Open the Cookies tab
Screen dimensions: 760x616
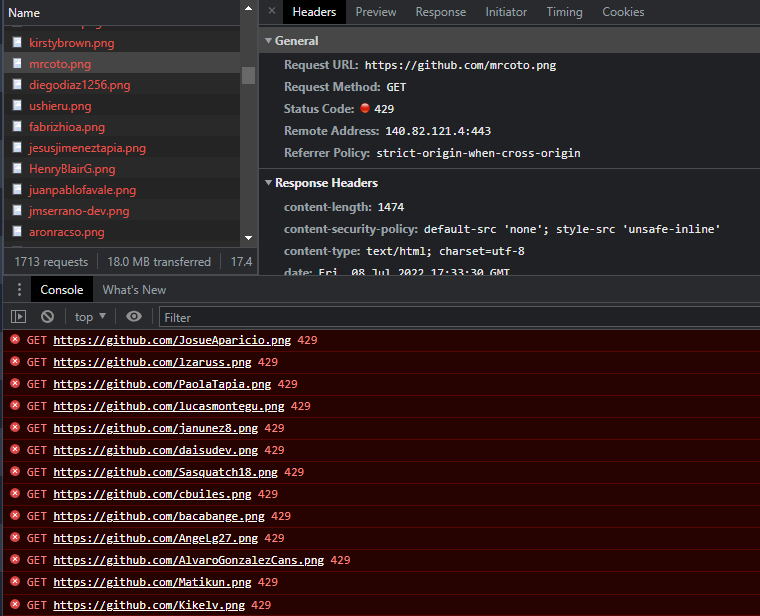(x=623, y=12)
